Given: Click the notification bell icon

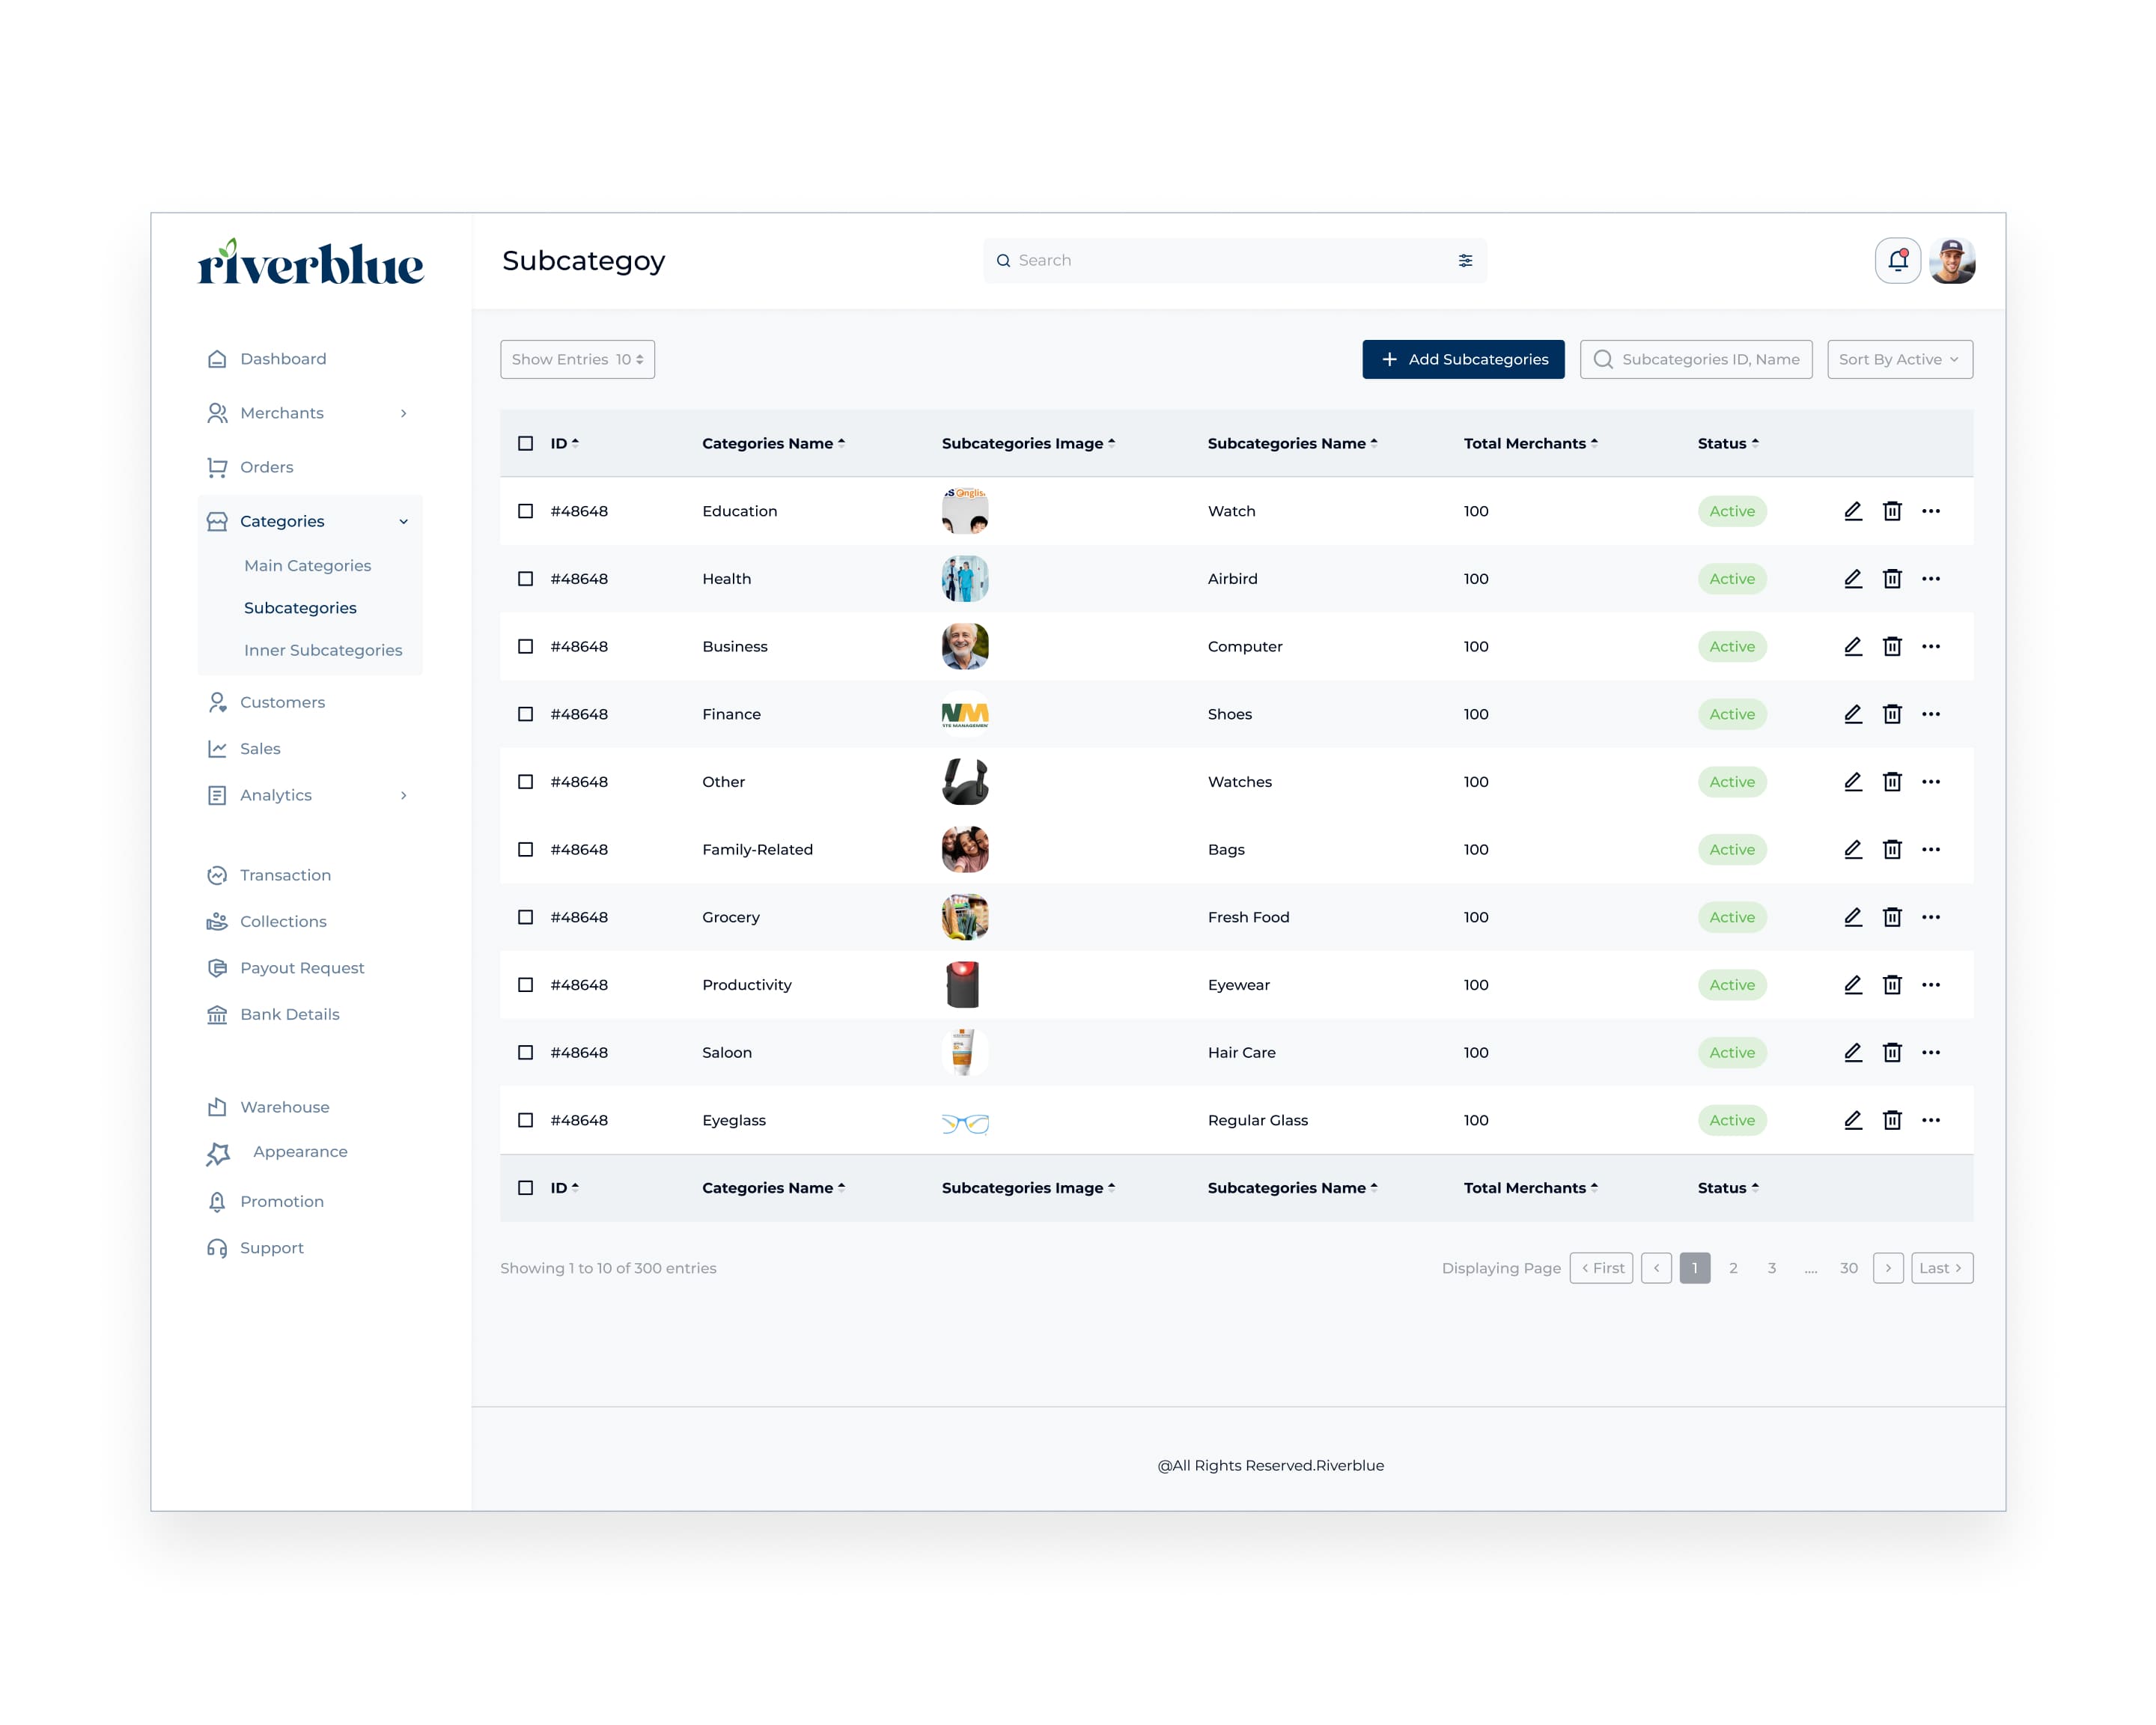Looking at the screenshot, I should [x=1897, y=261].
